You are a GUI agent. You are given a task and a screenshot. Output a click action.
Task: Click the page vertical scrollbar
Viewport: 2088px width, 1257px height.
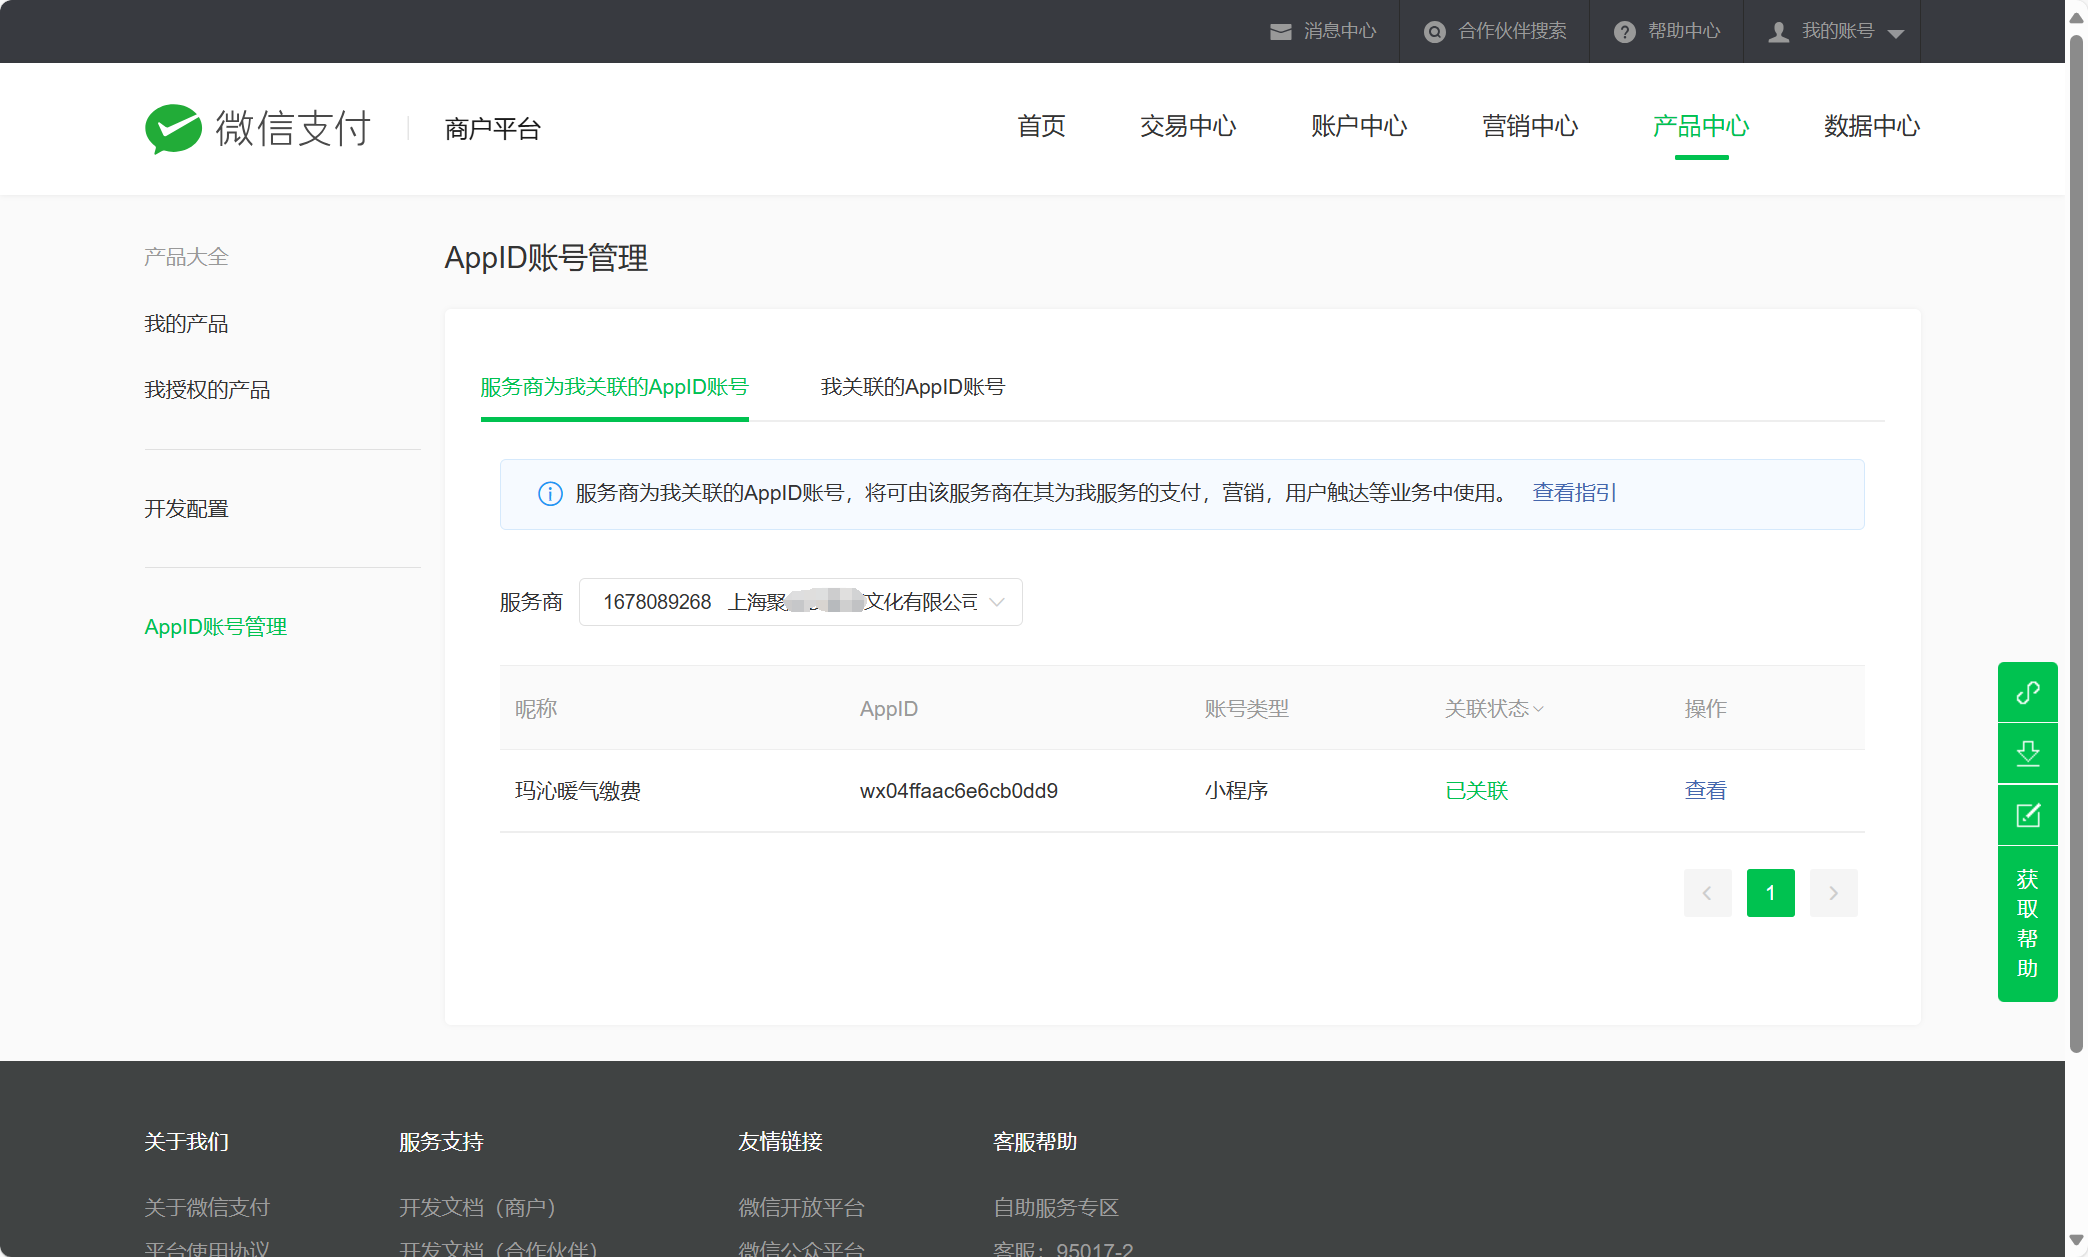tap(2076, 540)
